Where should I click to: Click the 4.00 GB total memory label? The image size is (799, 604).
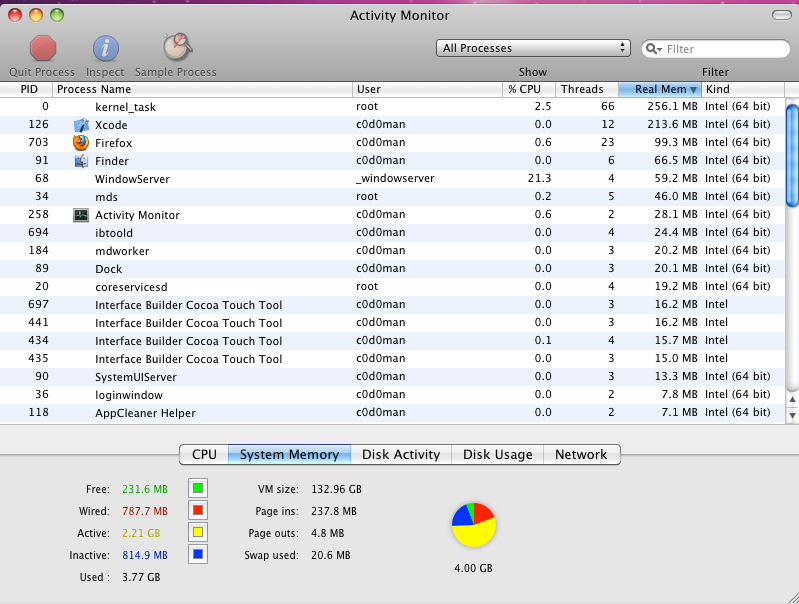(473, 568)
